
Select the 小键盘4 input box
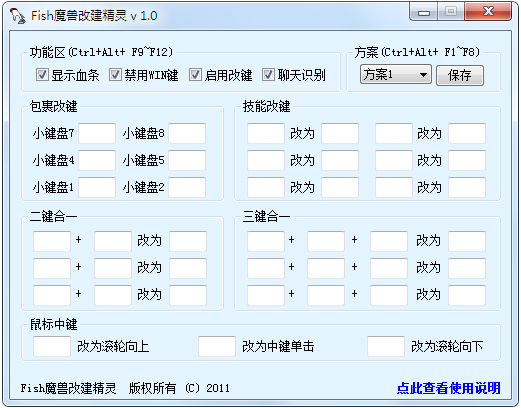tap(97, 160)
